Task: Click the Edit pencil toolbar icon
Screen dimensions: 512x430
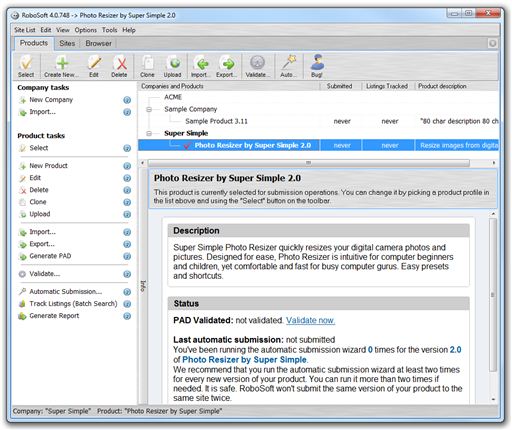Action: (94, 66)
